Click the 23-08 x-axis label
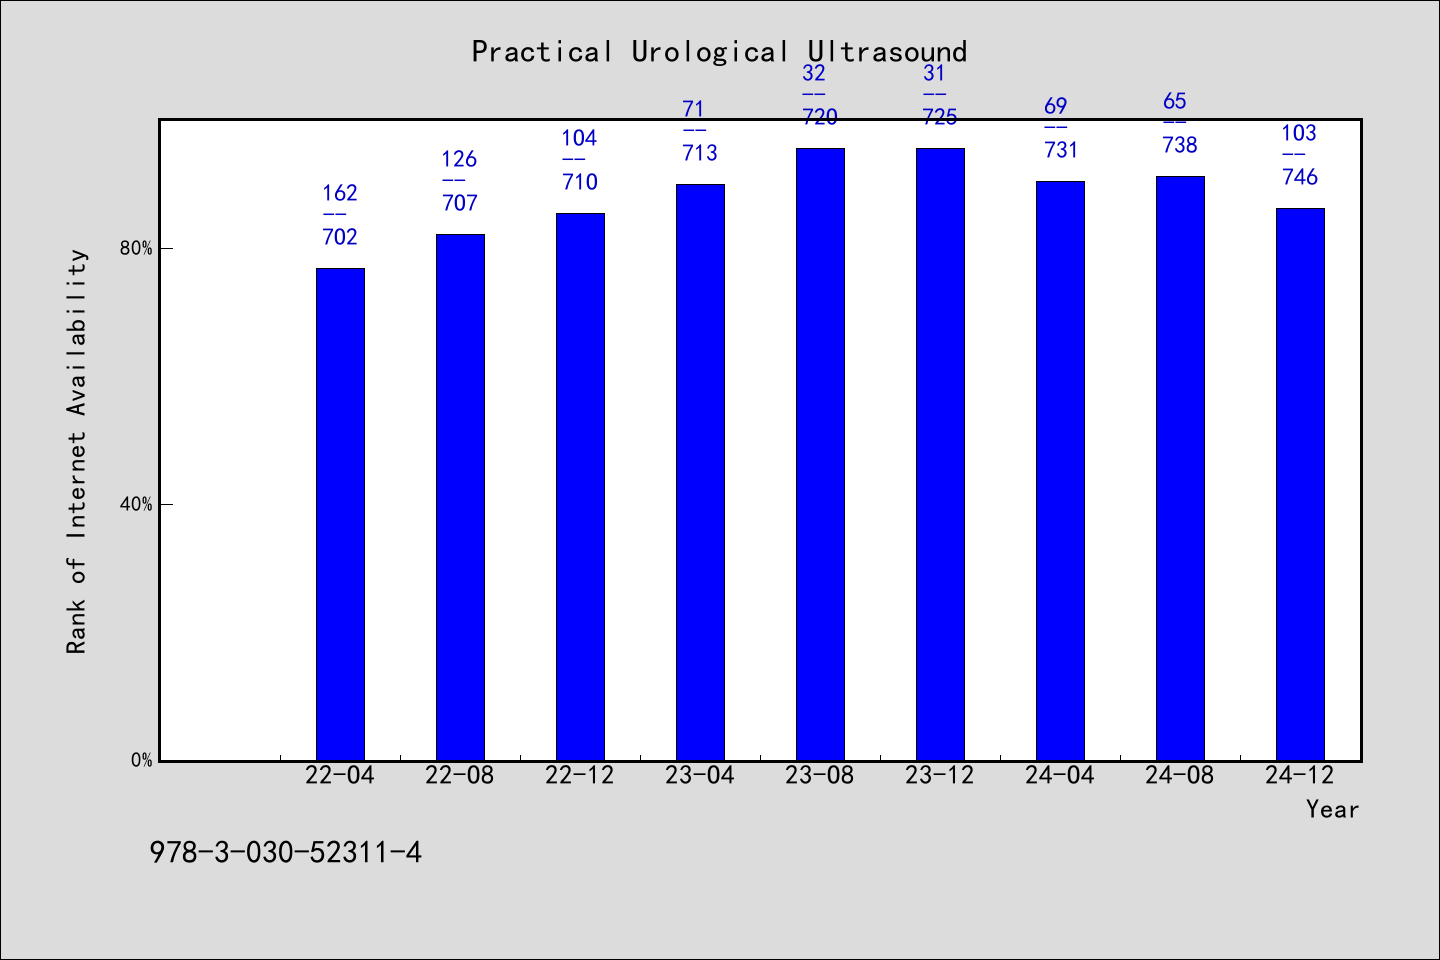 (x=820, y=775)
